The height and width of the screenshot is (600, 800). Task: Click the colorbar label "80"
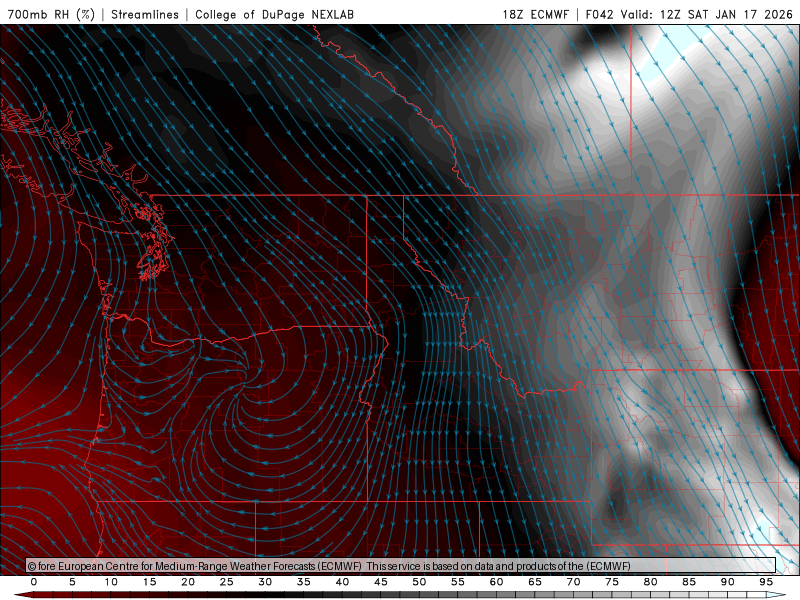tap(650, 582)
